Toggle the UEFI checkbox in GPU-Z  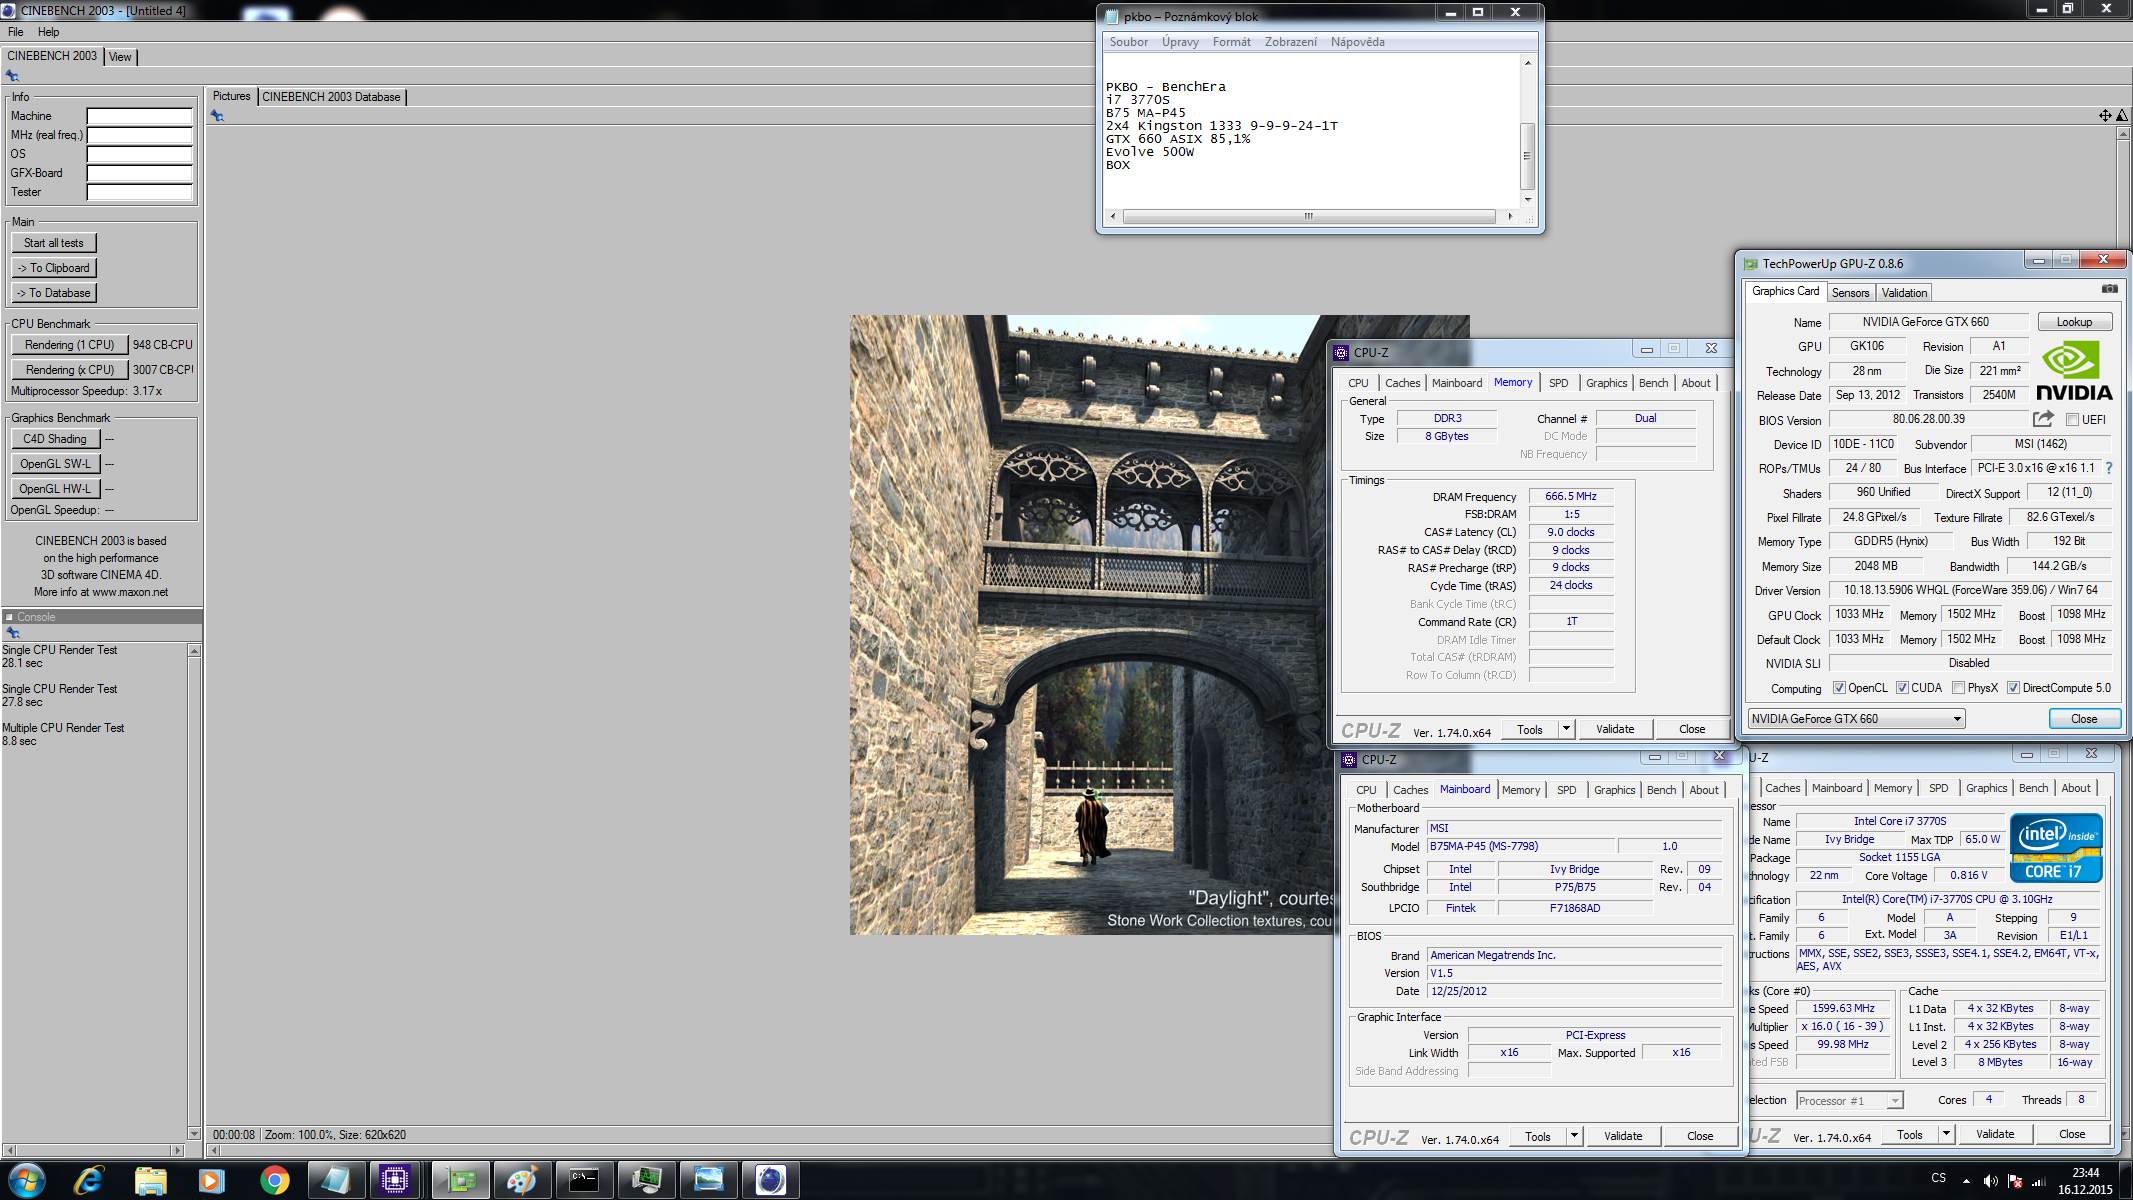pyautogui.click(x=2073, y=420)
